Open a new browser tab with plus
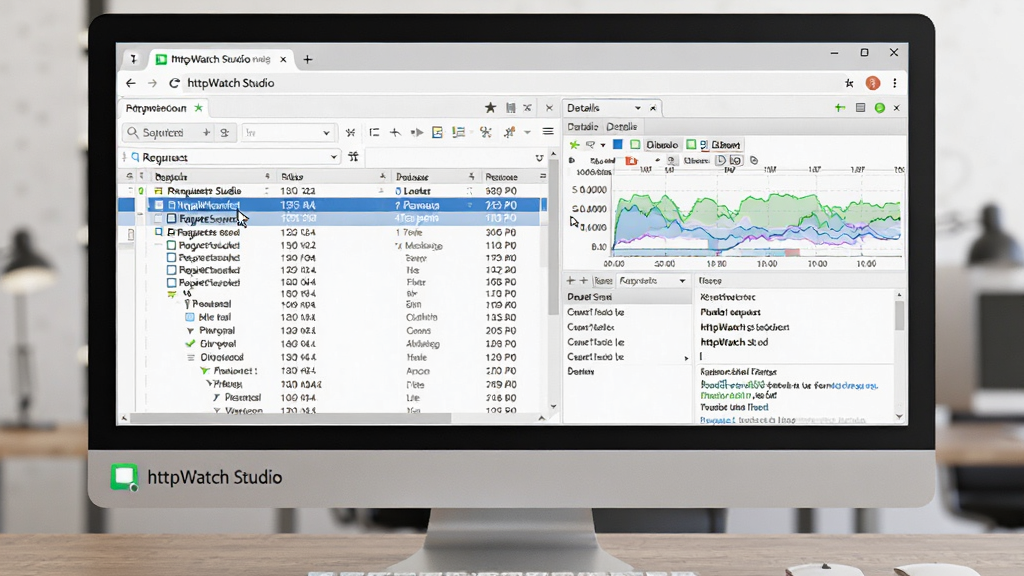This screenshot has width=1024, height=576. point(308,59)
